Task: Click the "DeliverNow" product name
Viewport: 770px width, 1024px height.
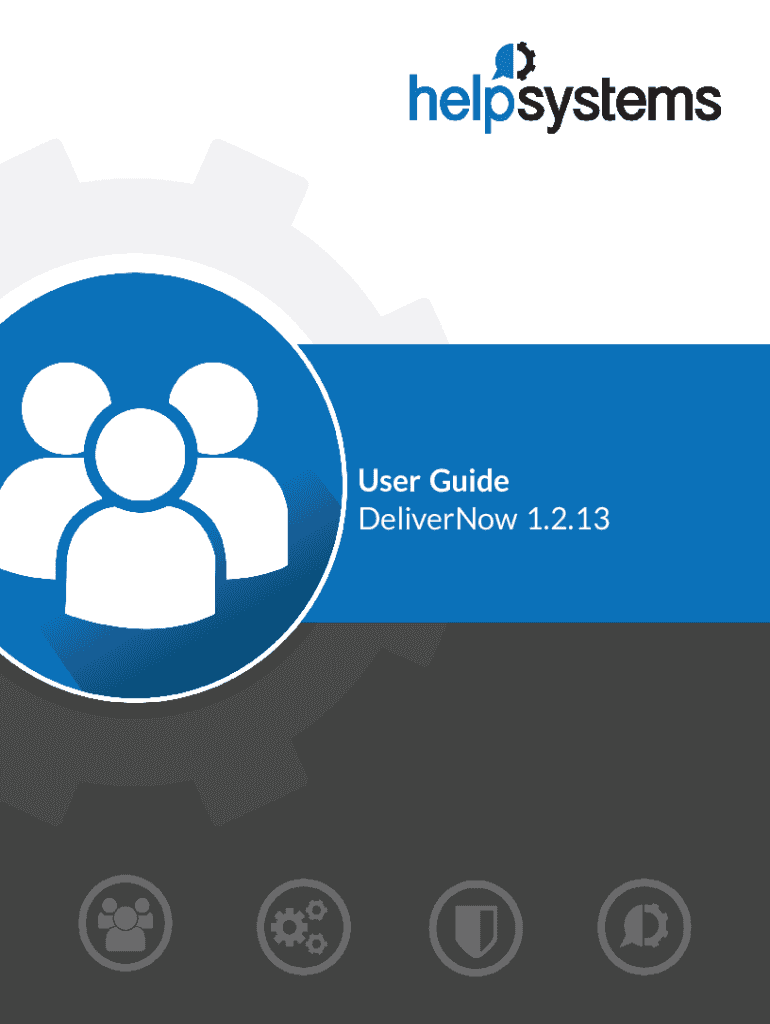Action: [x=438, y=520]
